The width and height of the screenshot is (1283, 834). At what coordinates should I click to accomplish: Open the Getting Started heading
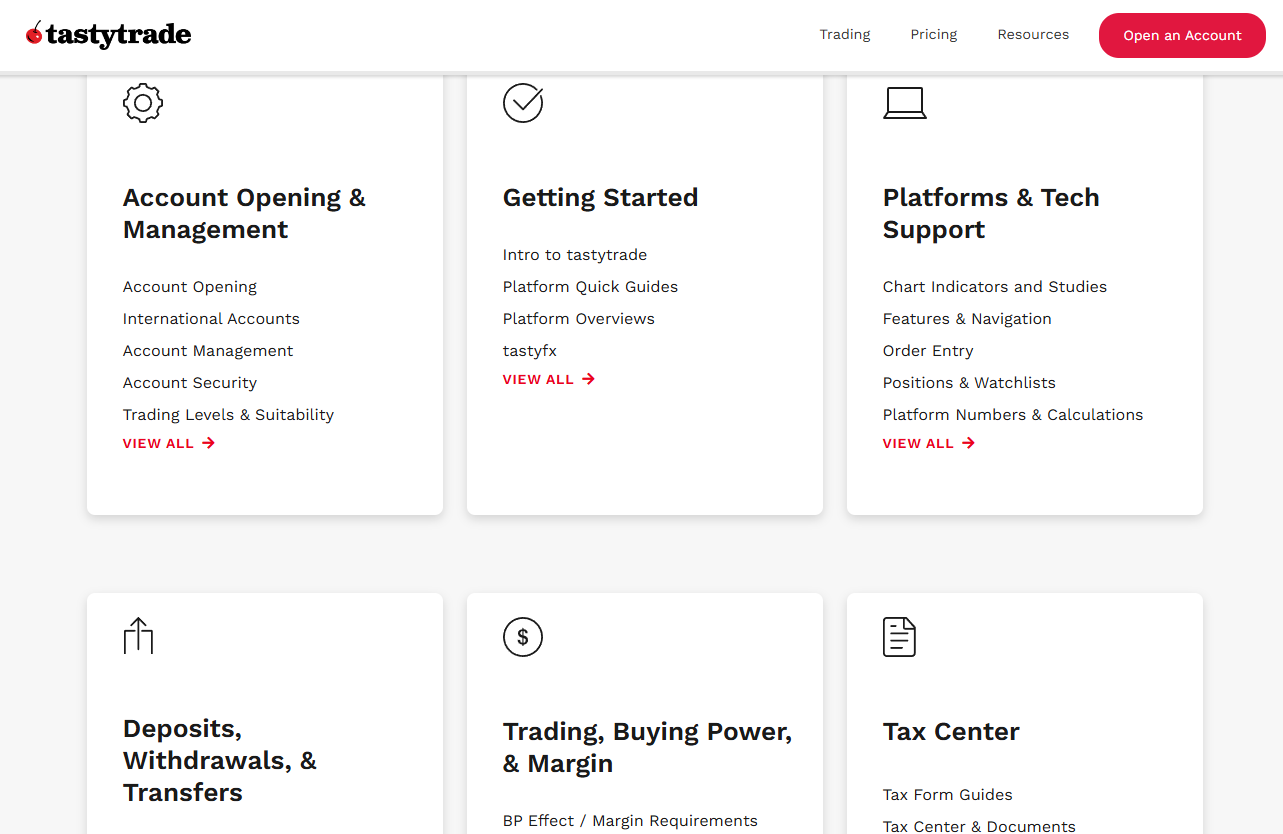coord(600,197)
